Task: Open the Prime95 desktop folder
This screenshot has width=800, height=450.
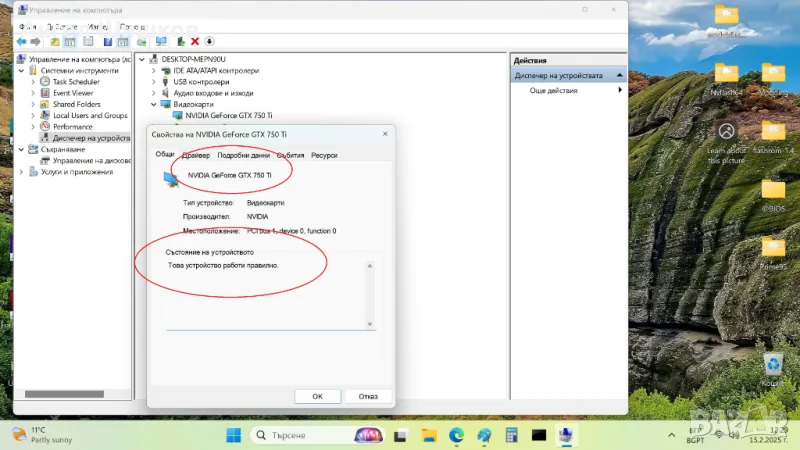Action: coord(773,249)
